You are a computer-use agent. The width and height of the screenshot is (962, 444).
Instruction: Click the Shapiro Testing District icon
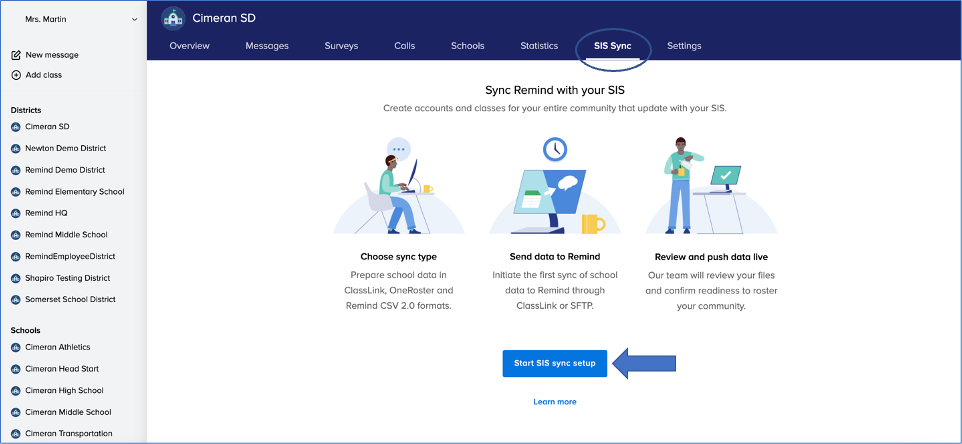16,278
